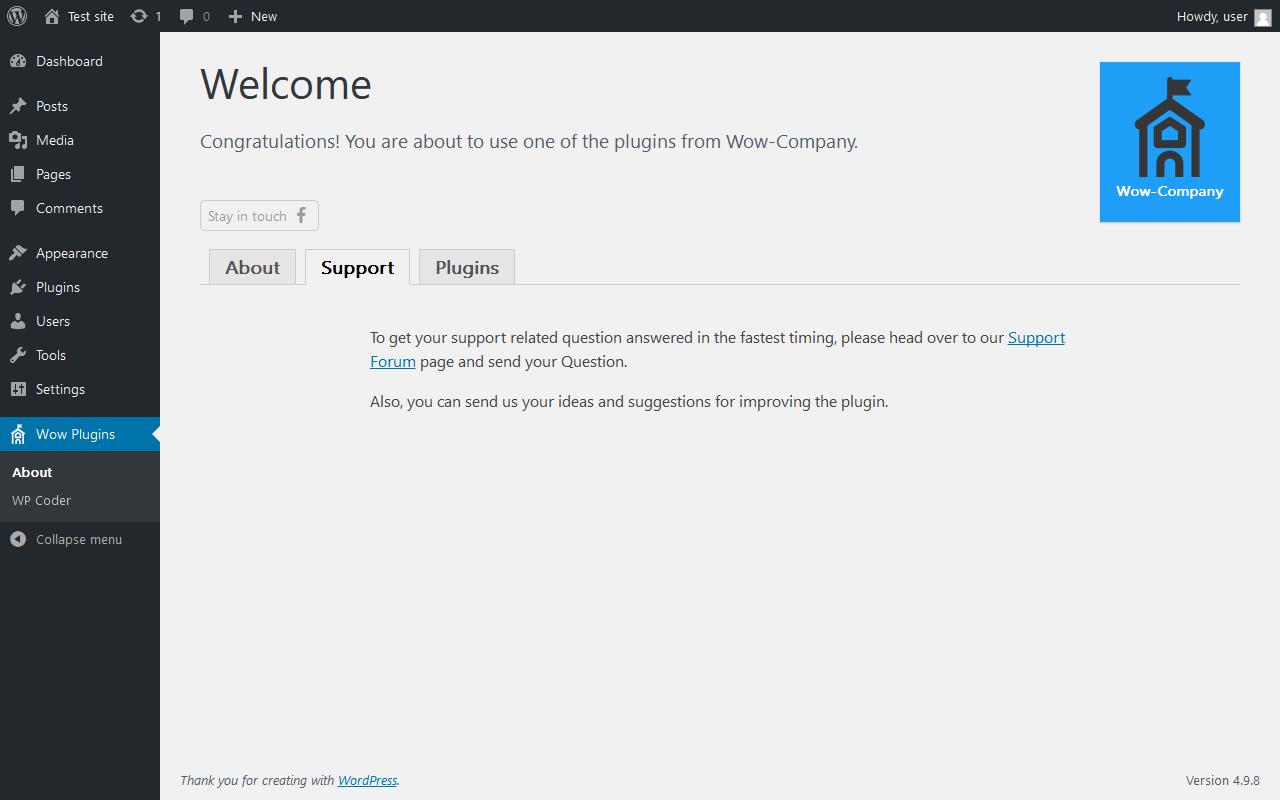Click the Stay in touch button

[x=259, y=216]
